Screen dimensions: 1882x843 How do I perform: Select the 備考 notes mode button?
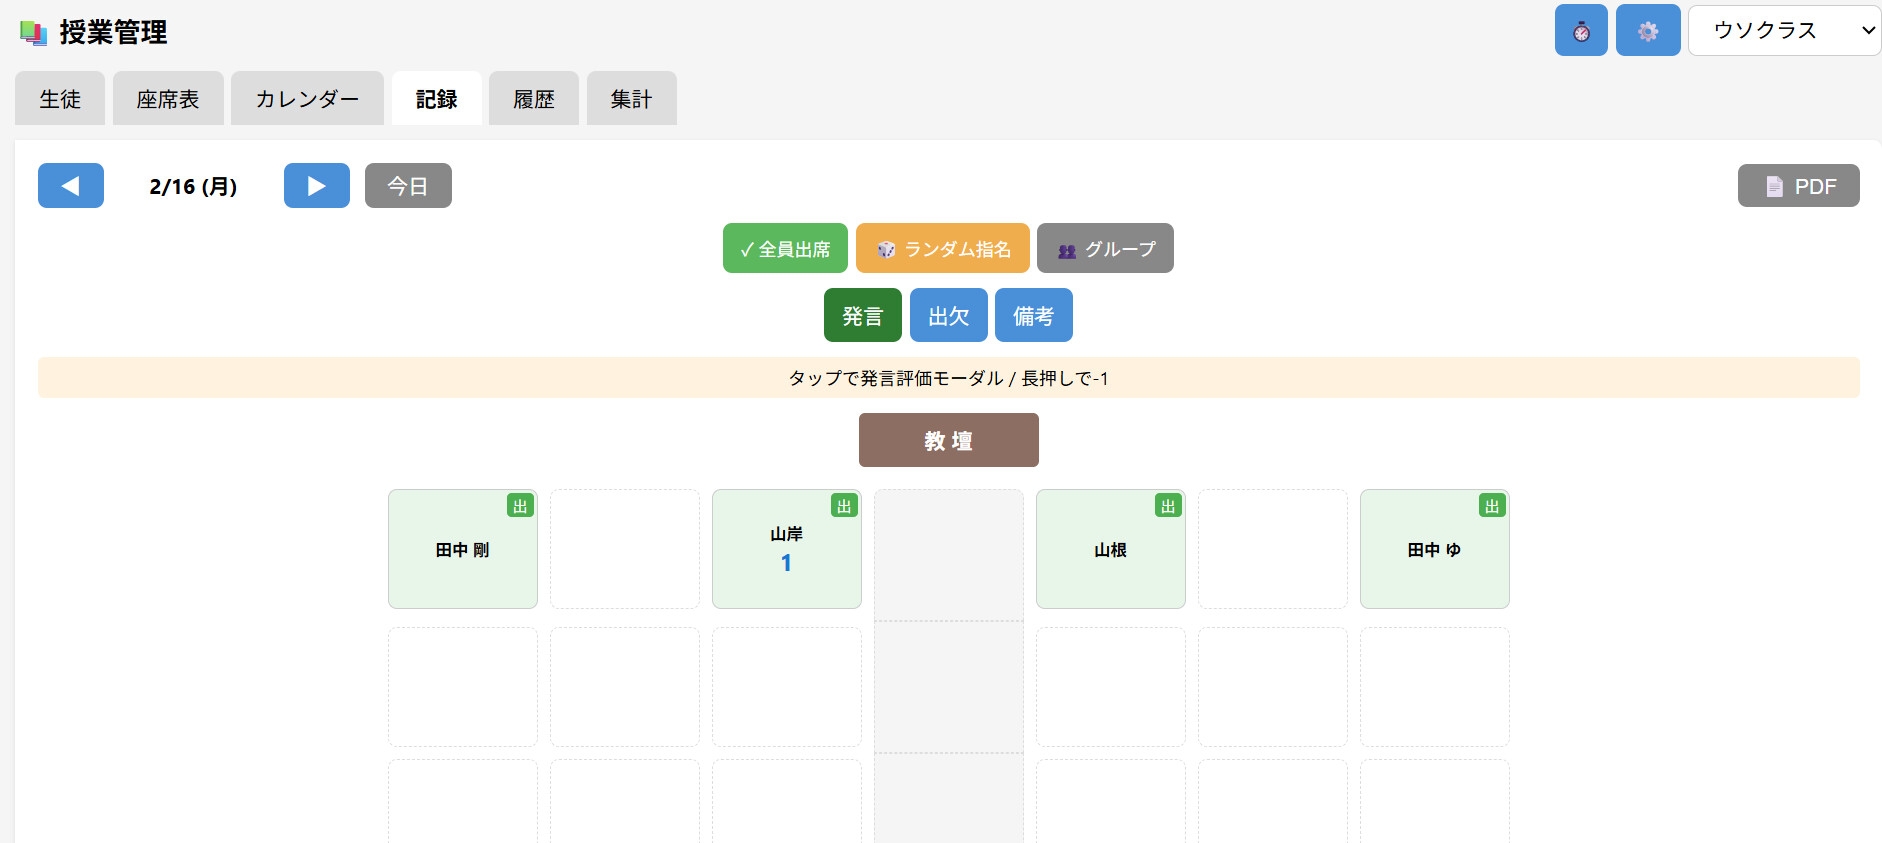click(x=1033, y=316)
